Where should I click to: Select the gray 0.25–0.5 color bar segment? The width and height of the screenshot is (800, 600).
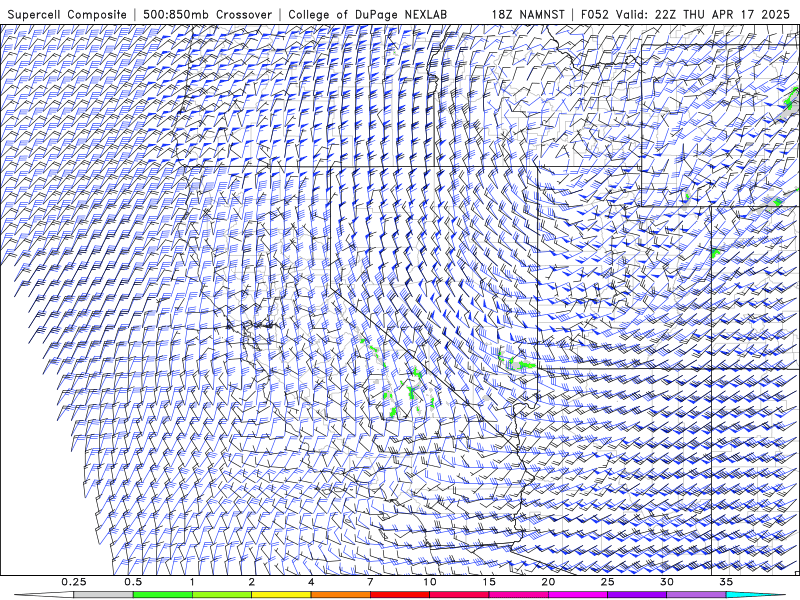coord(103,595)
